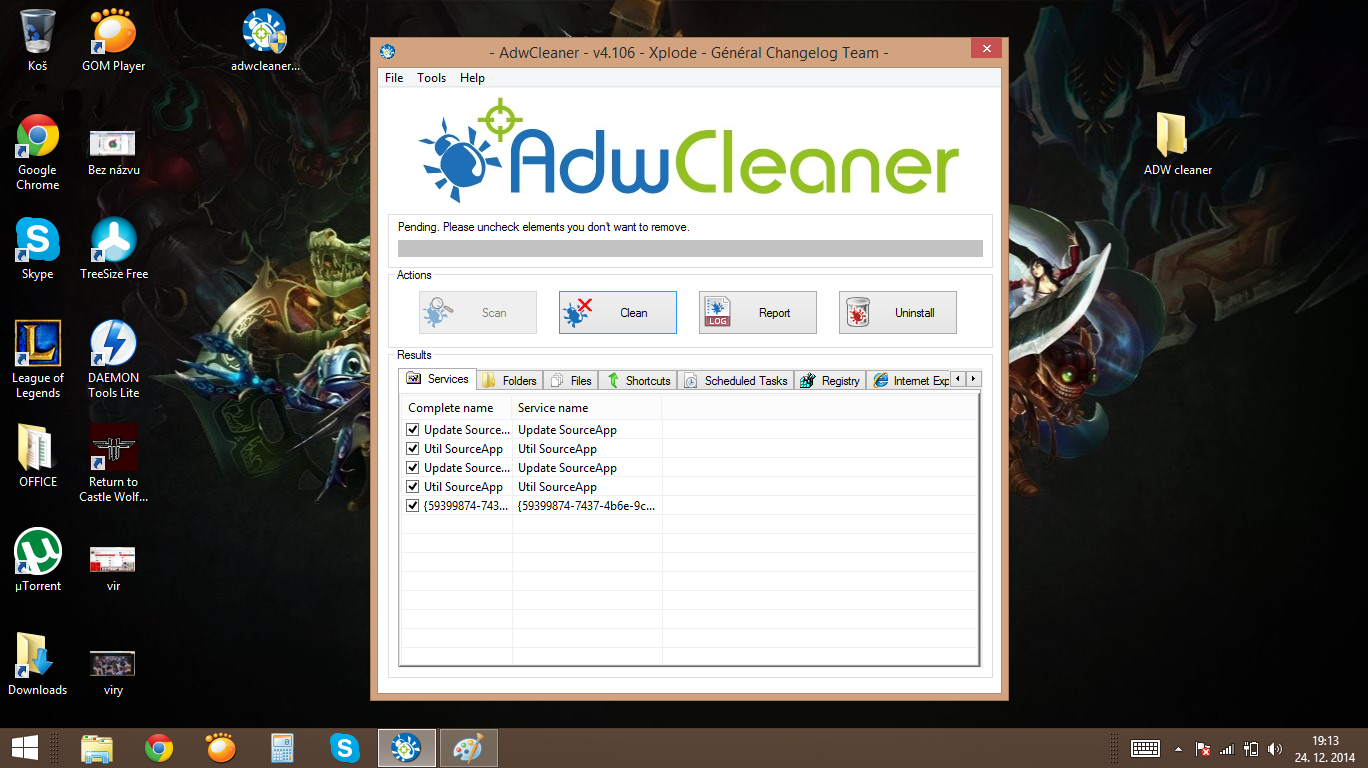Switch to the Folders tab
The image size is (1368, 768).
pyautogui.click(x=510, y=381)
